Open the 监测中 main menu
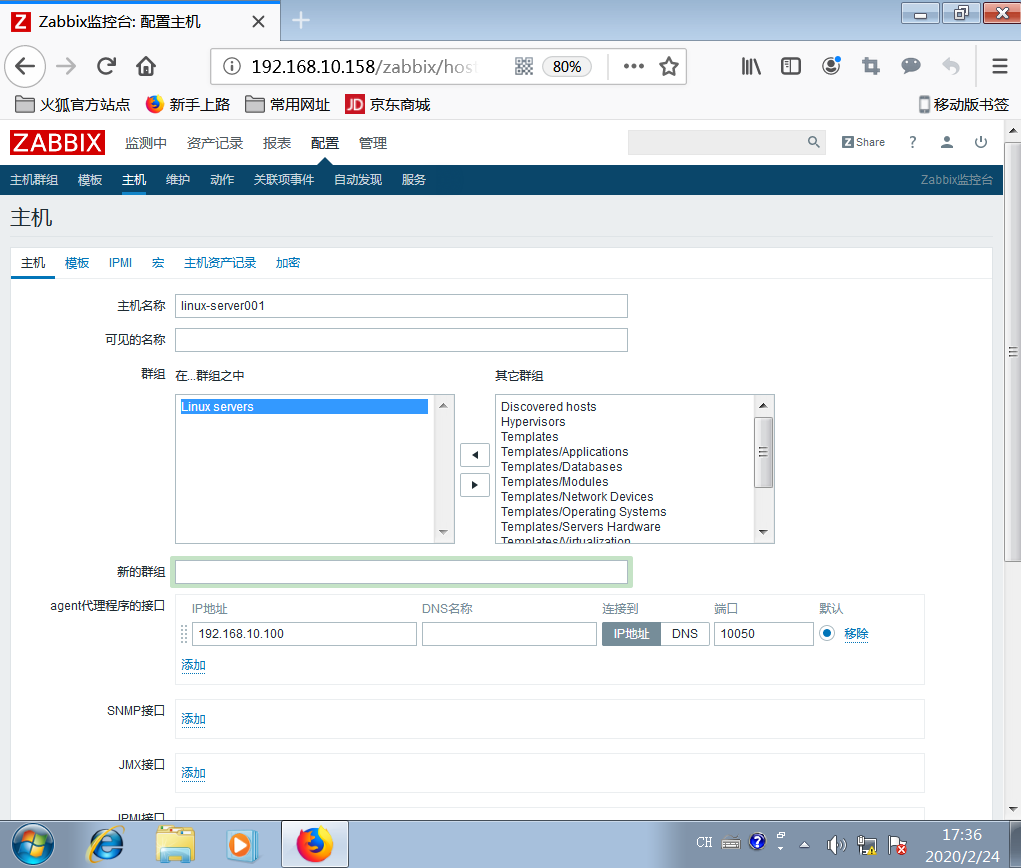The width and height of the screenshot is (1021, 868). tap(146, 143)
